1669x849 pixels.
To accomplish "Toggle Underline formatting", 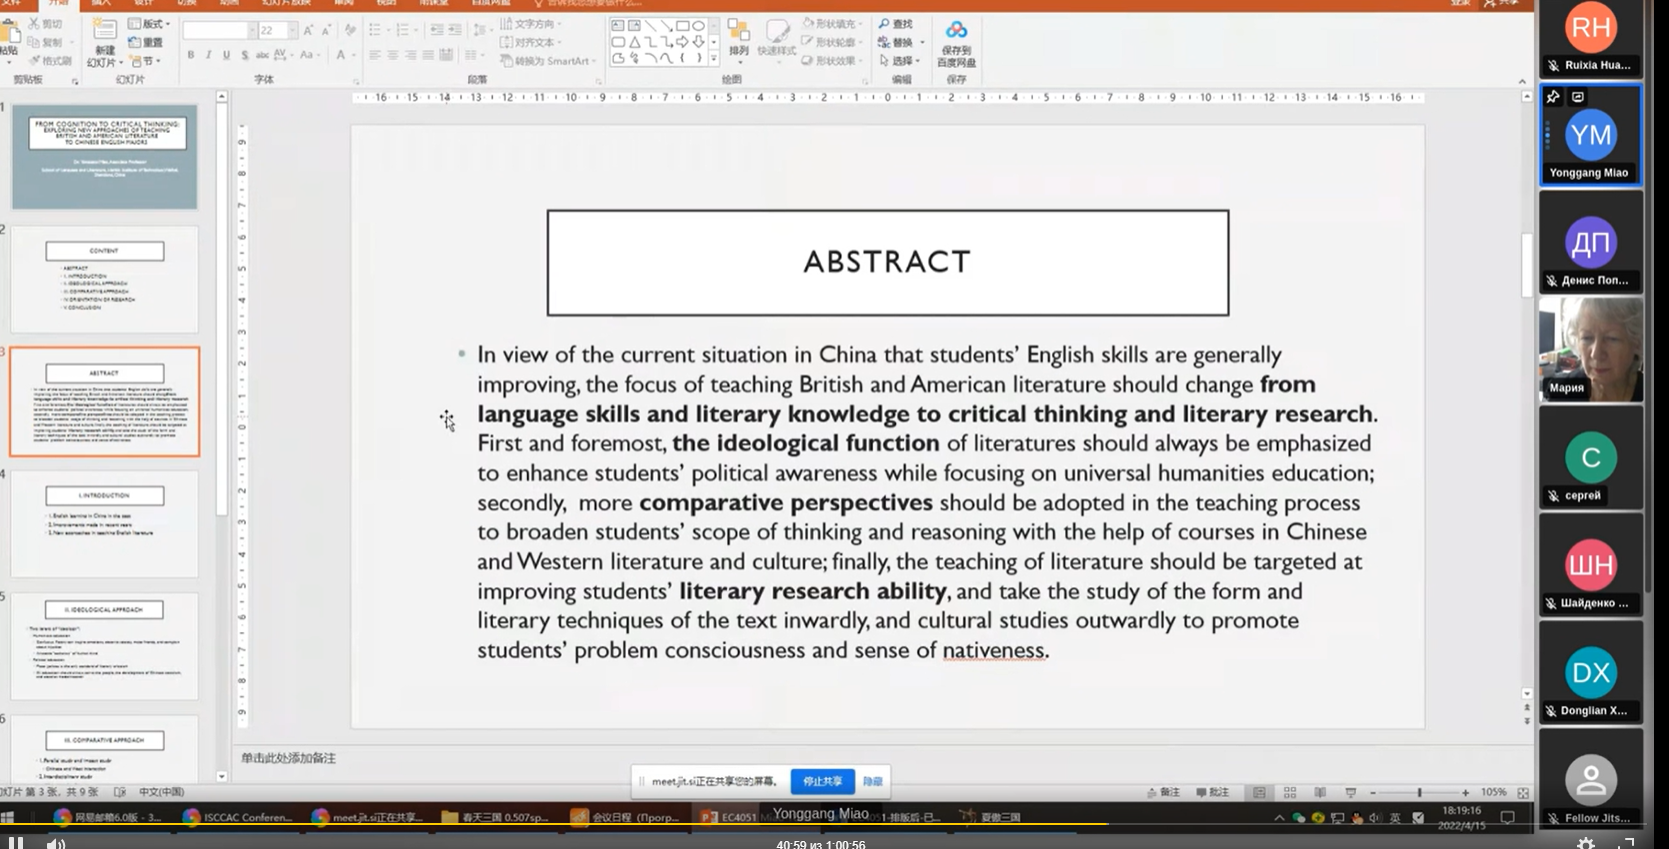I will [226, 55].
